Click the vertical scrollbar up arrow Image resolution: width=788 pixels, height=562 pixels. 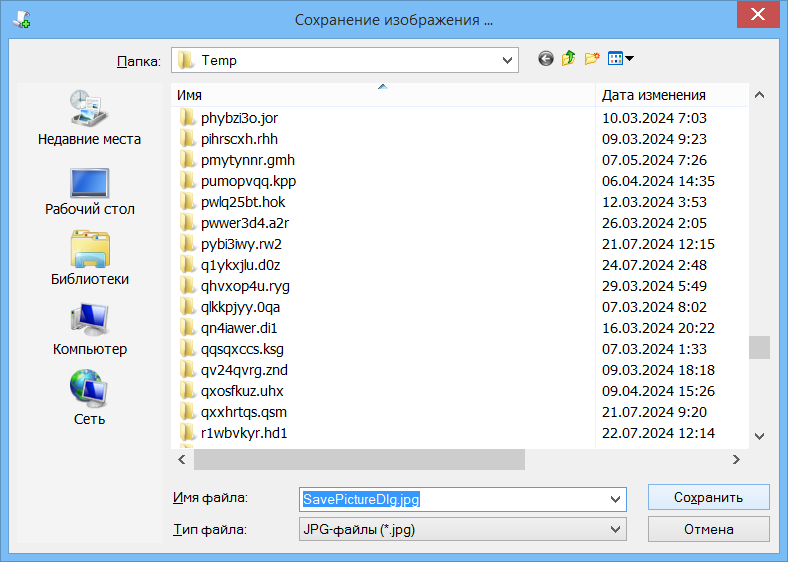point(759,95)
